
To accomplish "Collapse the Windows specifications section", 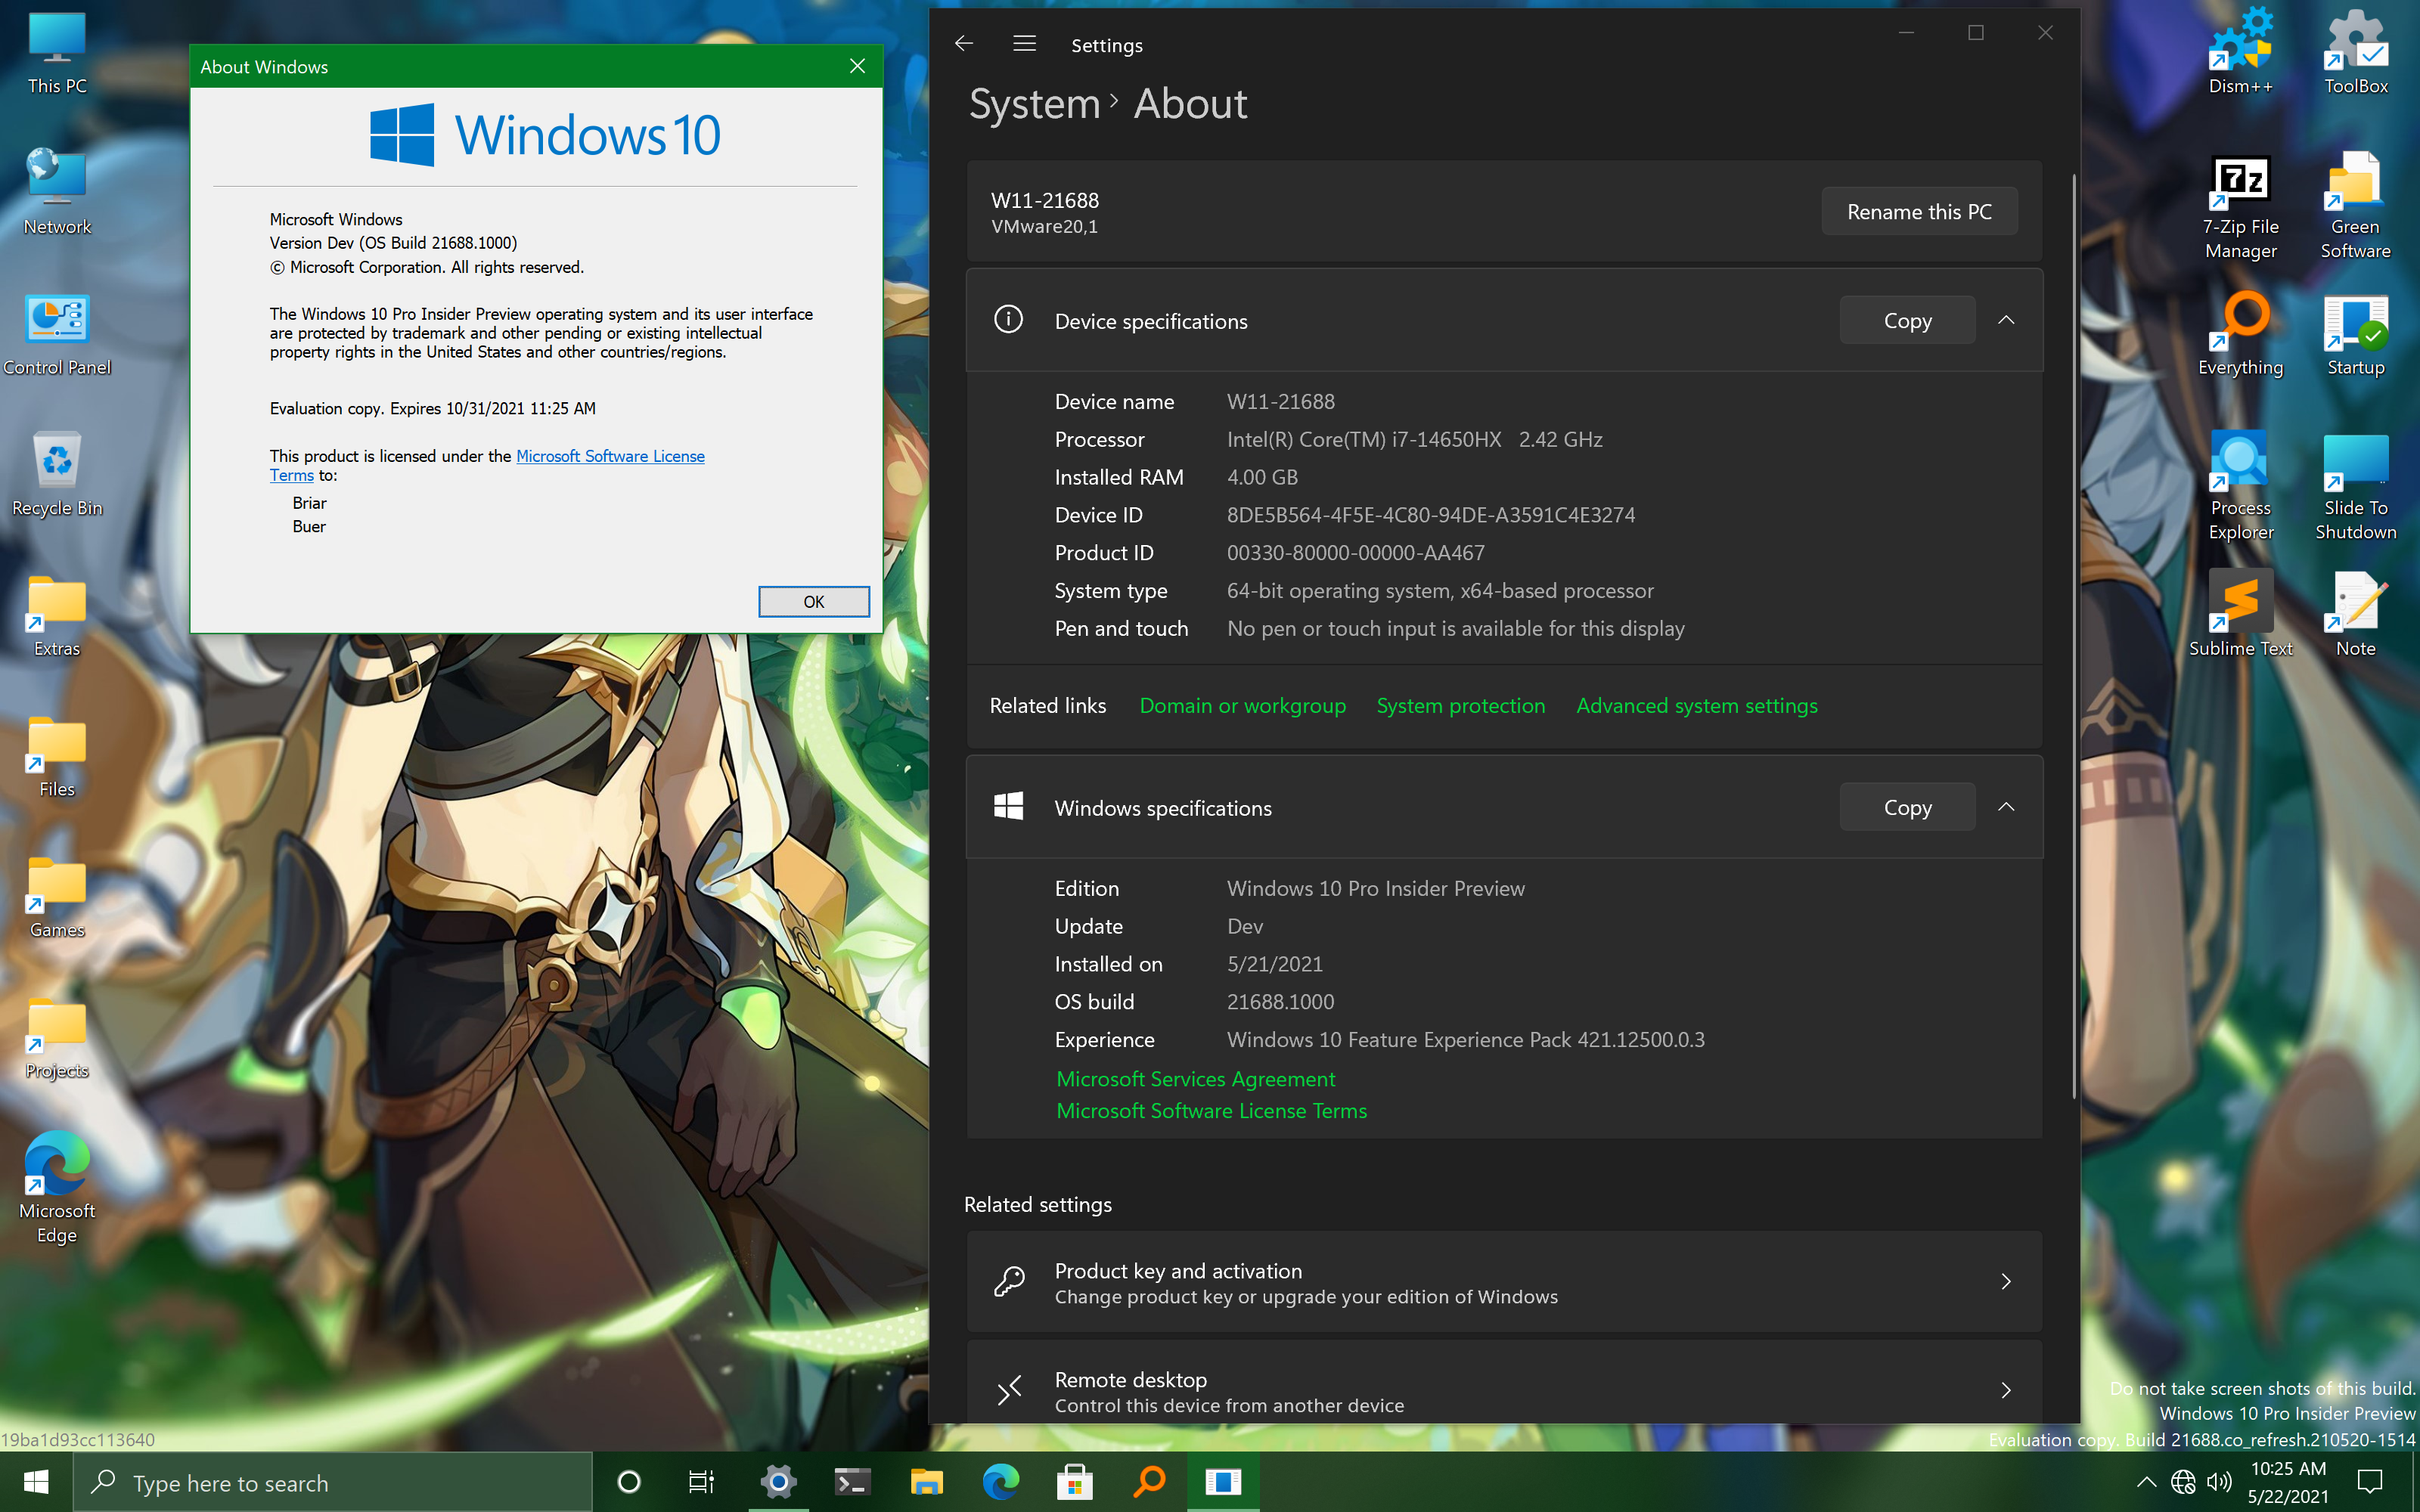I will coord(2006,807).
